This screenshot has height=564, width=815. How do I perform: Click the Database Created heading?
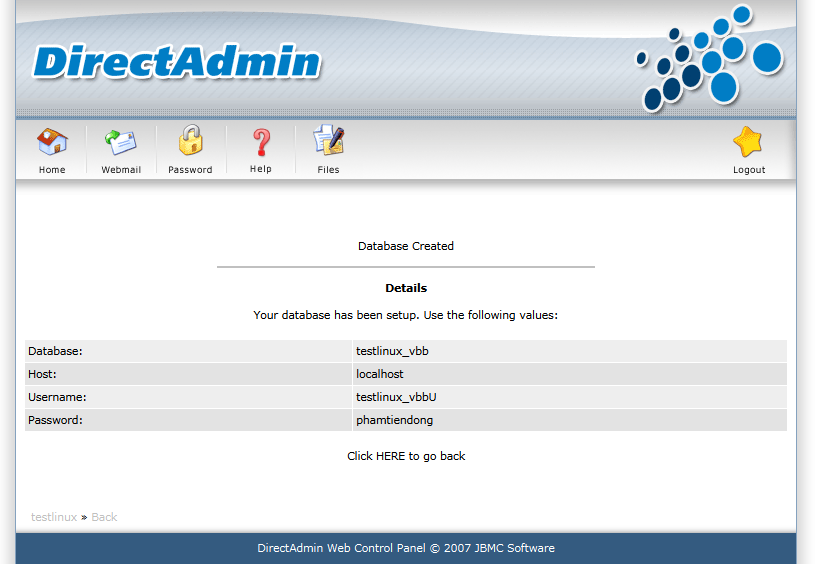tap(406, 246)
